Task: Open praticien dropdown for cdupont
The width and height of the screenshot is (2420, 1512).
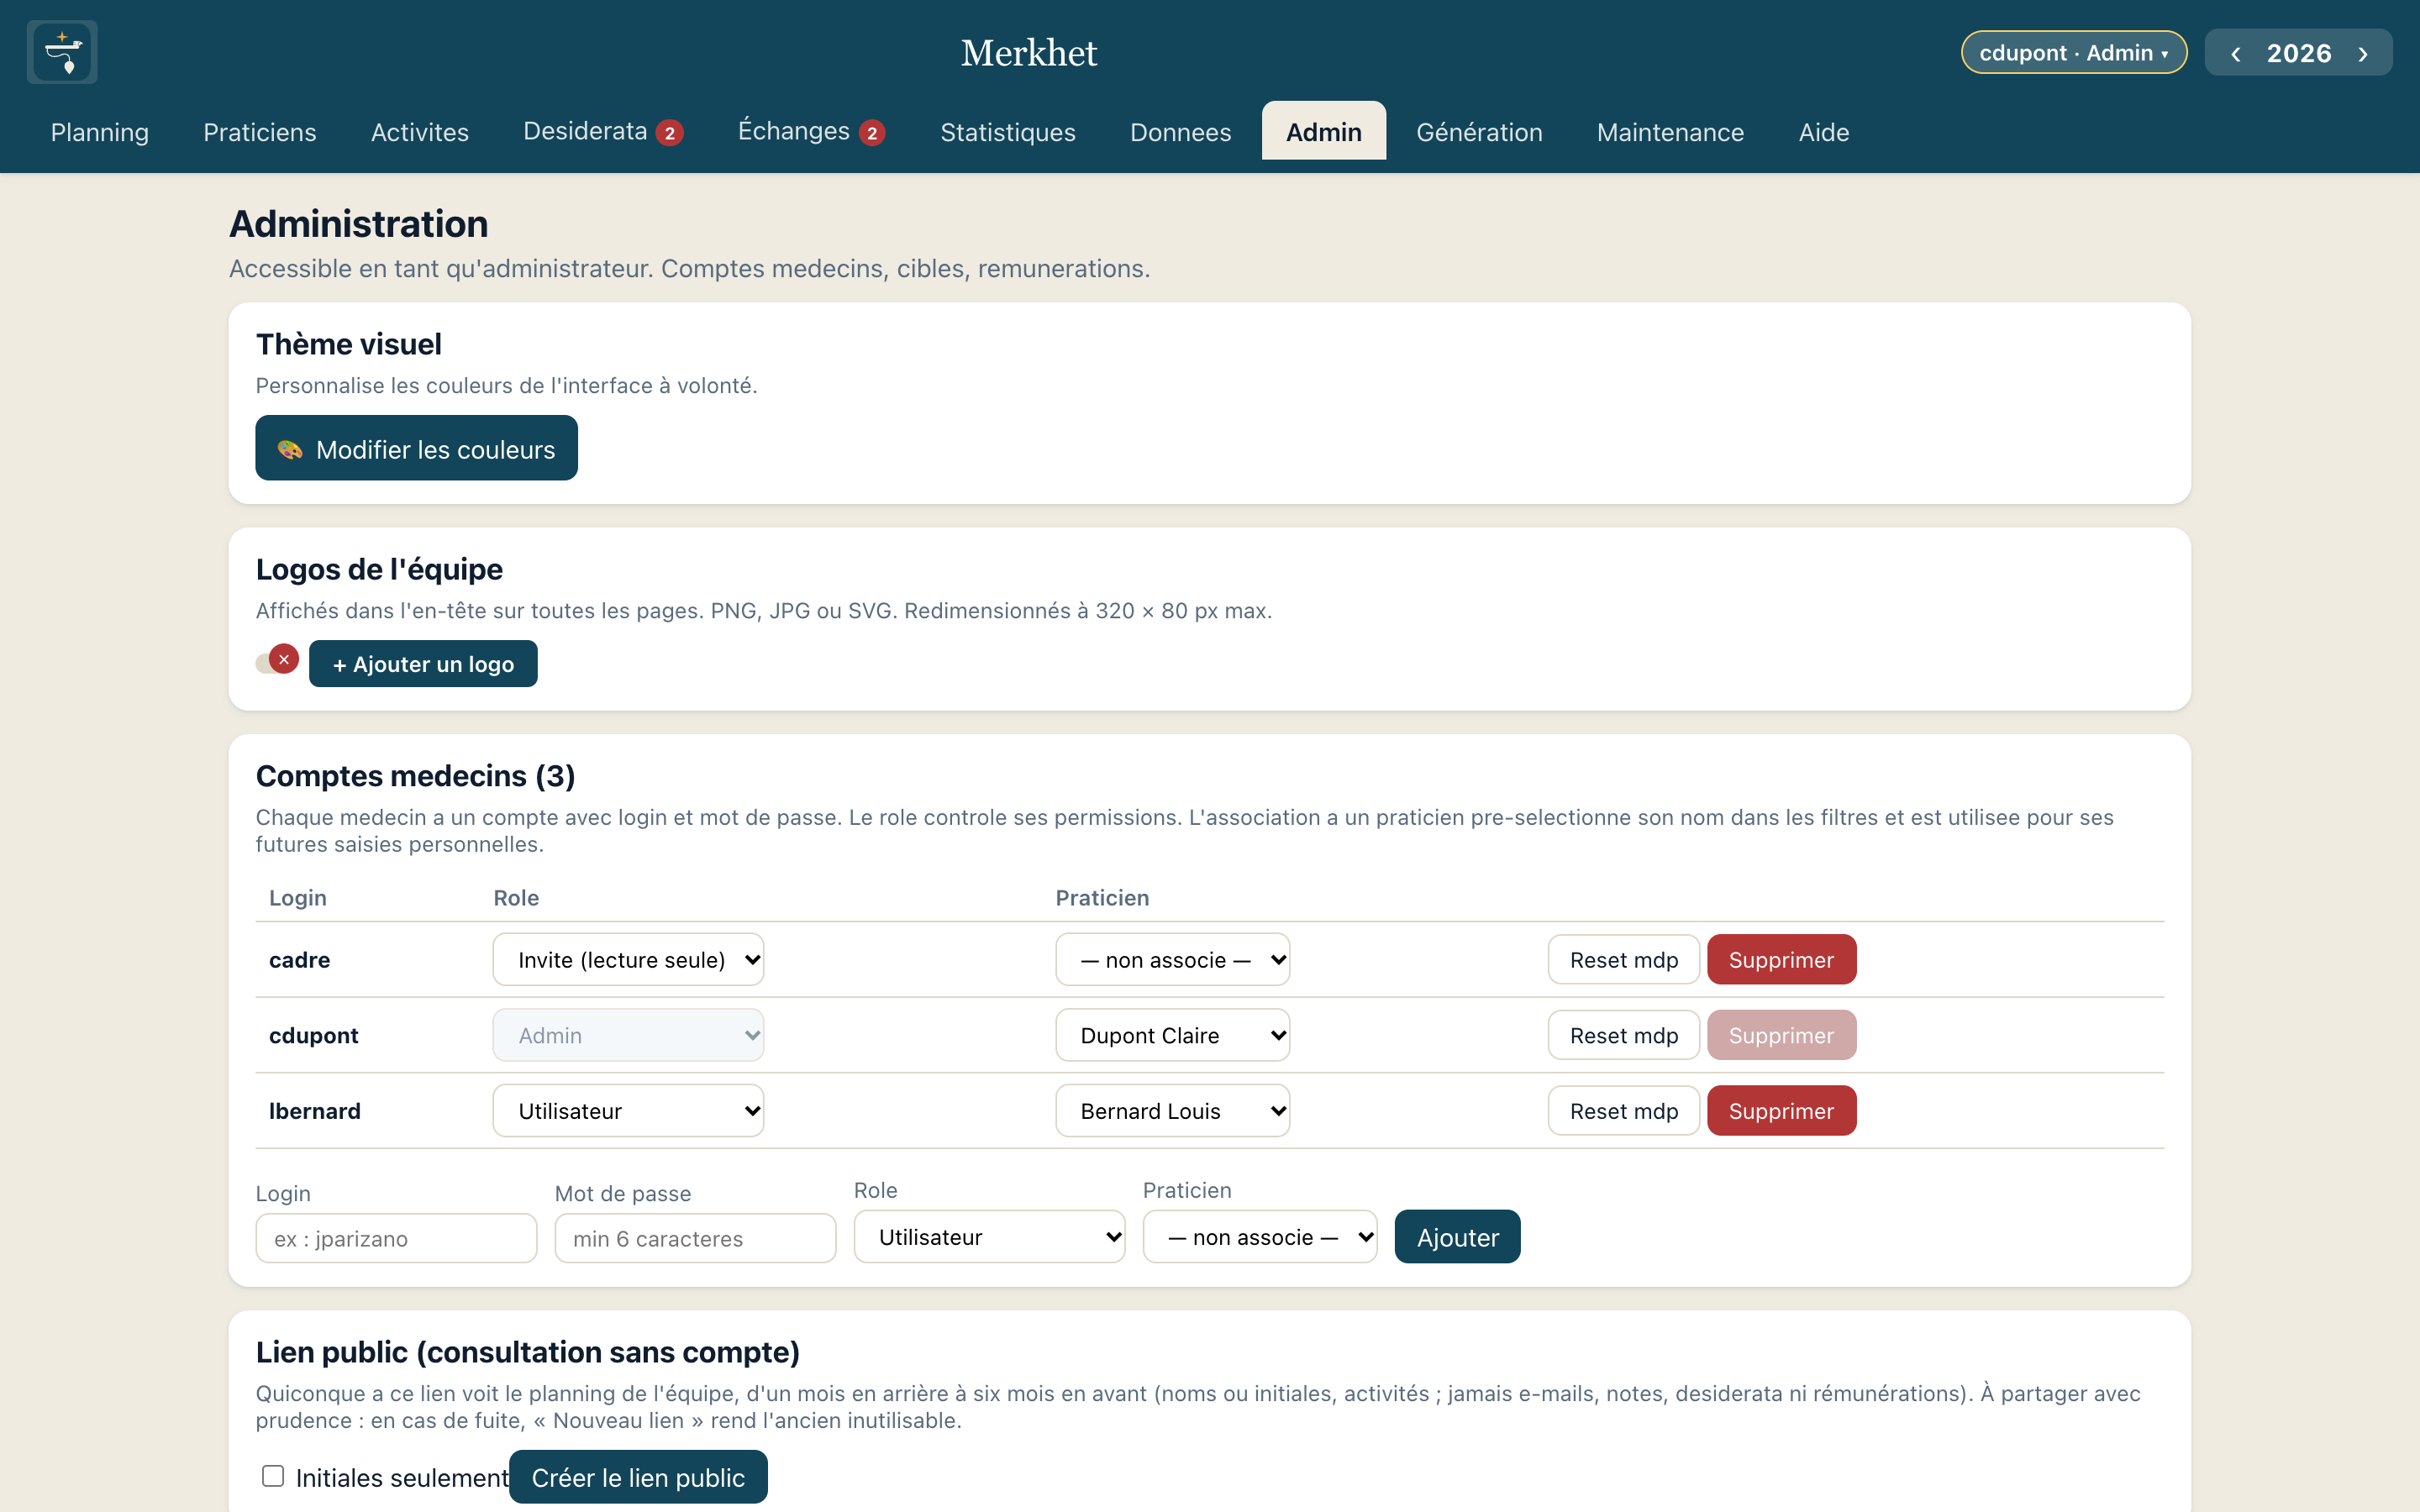Action: pyautogui.click(x=1172, y=1035)
